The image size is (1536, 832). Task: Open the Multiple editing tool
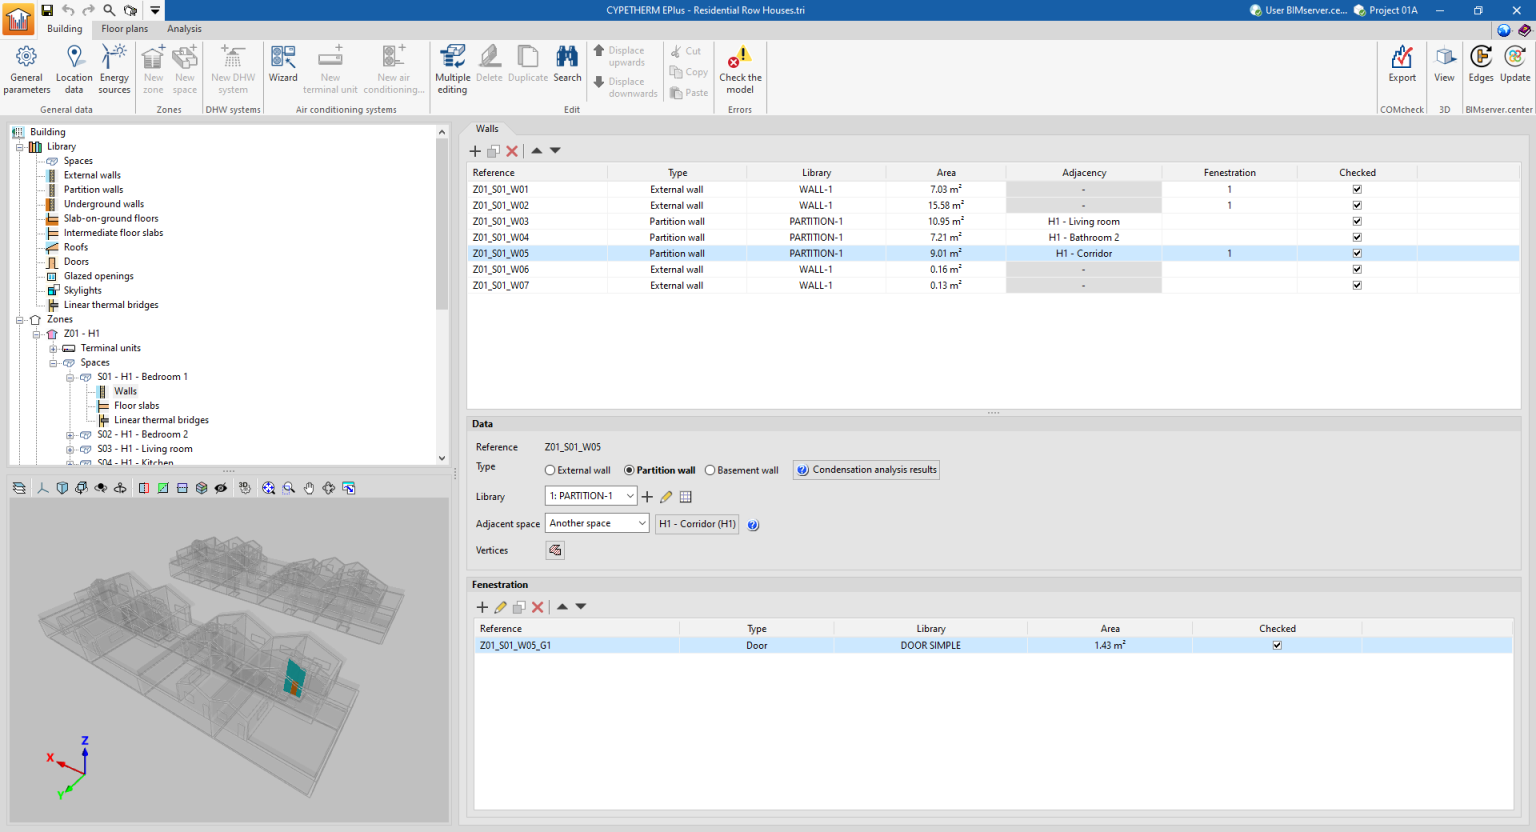pyautogui.click(x=452, y=68)
